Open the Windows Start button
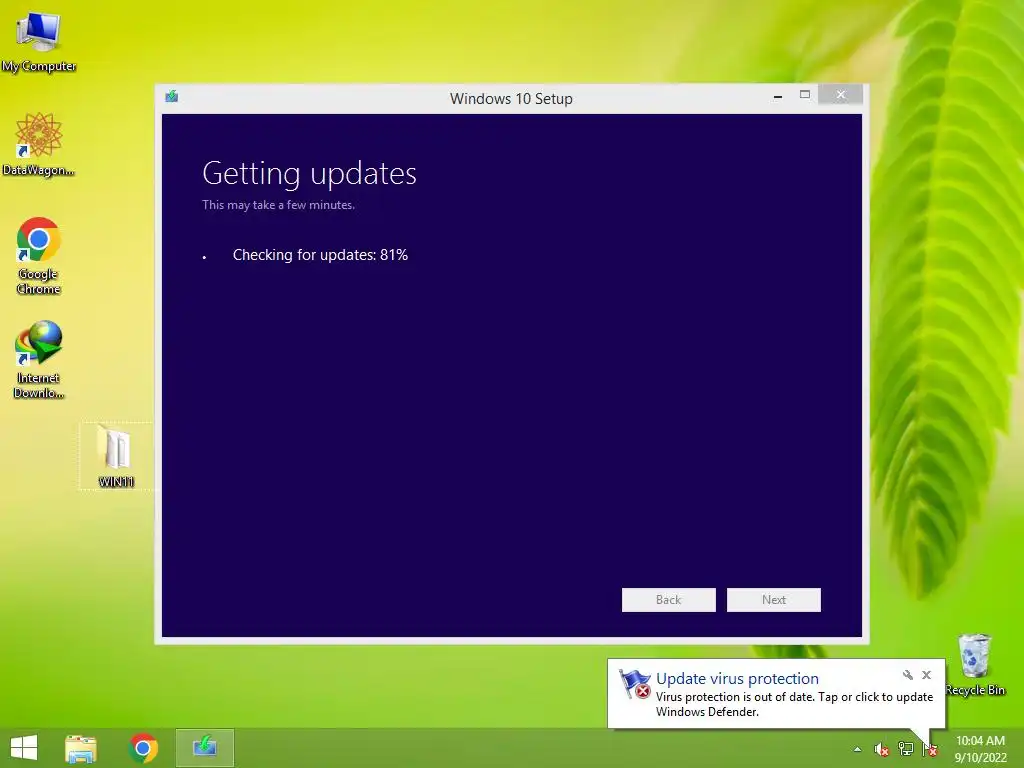Viewport: 1024px width, 768px height. pyautogui.click(x=24, y=748)
